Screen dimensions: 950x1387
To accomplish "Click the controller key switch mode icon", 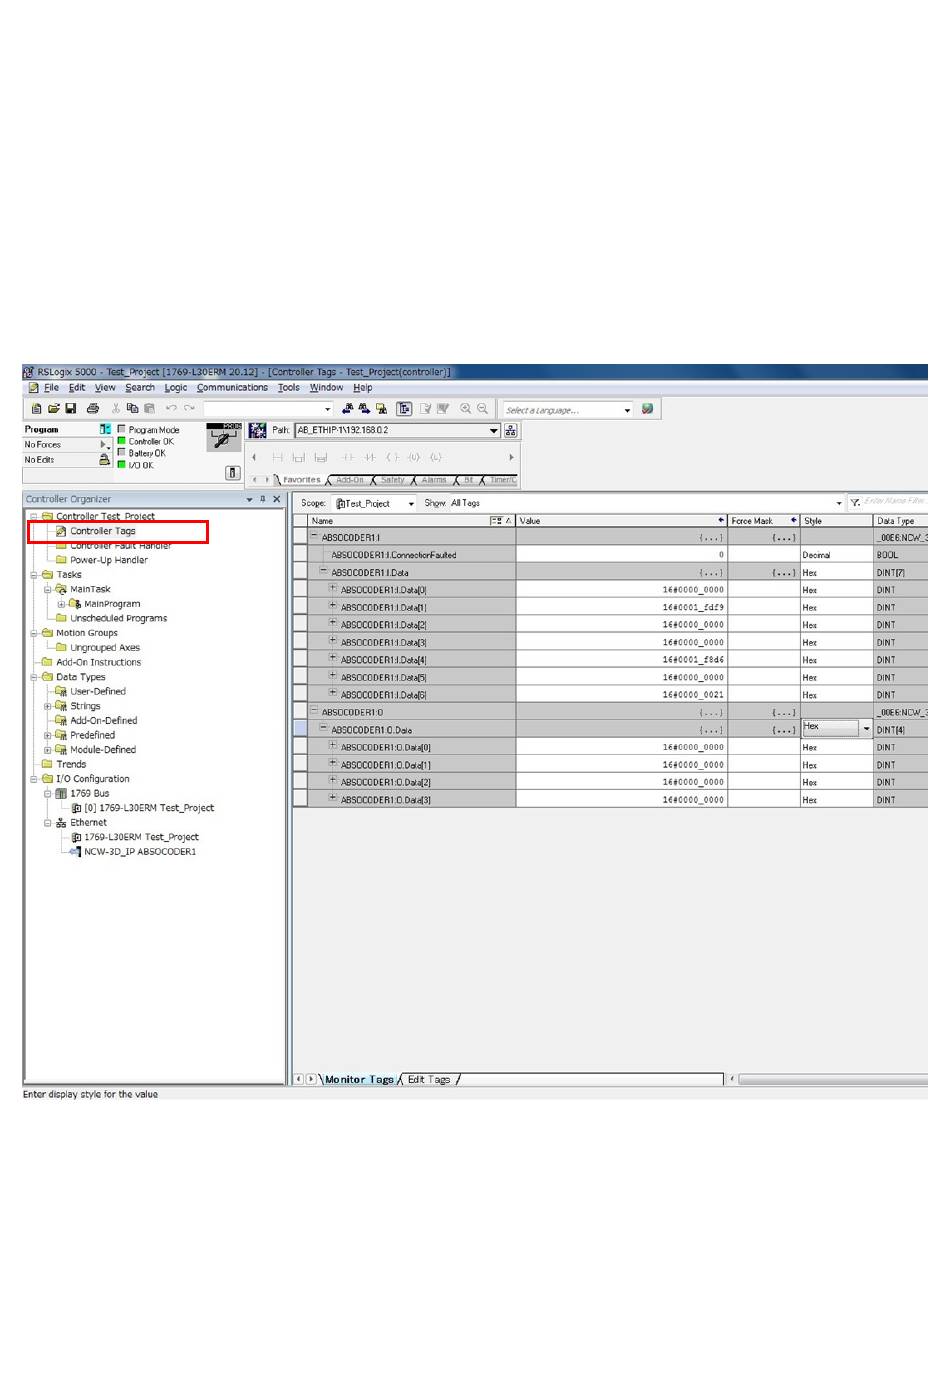I will point(223,437).
